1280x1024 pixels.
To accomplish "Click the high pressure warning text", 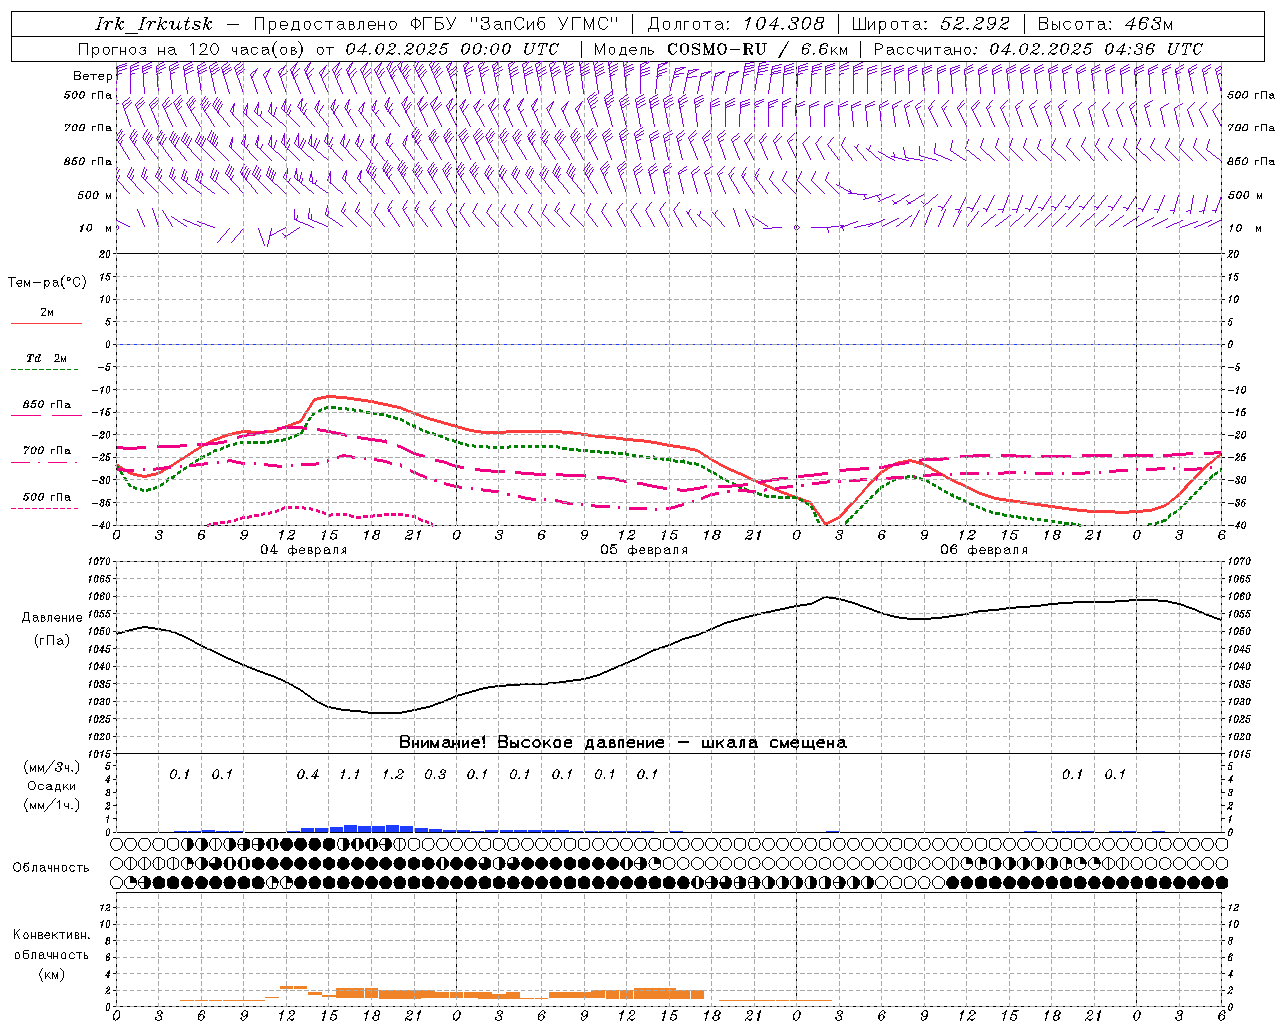I will (x=622, y=743).
